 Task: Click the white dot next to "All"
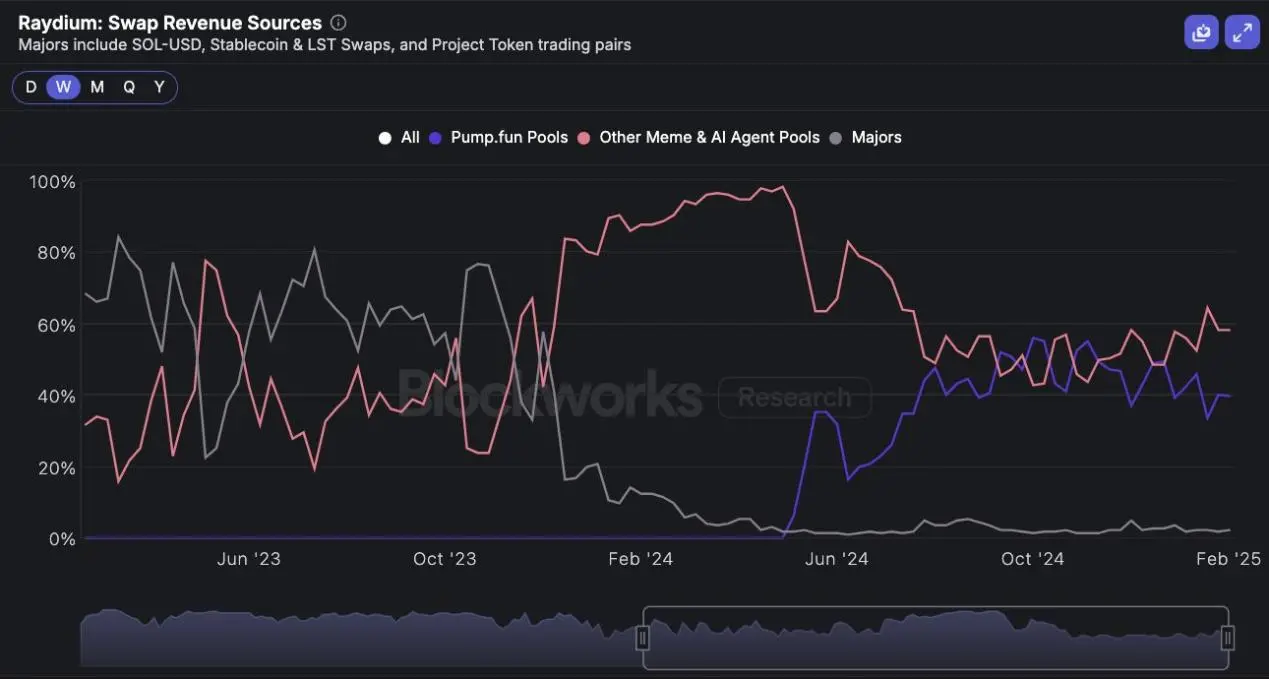click(x=385, y=137)
